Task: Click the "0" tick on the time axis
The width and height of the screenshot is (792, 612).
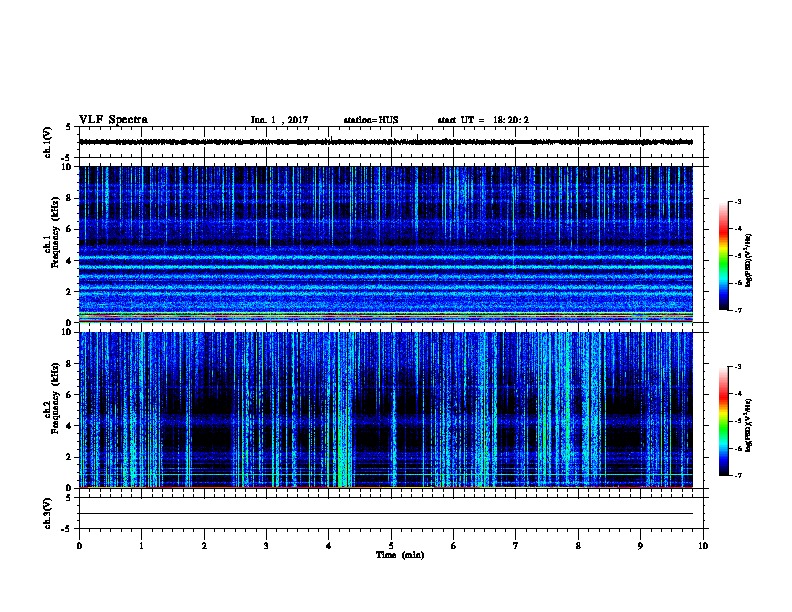Action: tap(79, 546)
